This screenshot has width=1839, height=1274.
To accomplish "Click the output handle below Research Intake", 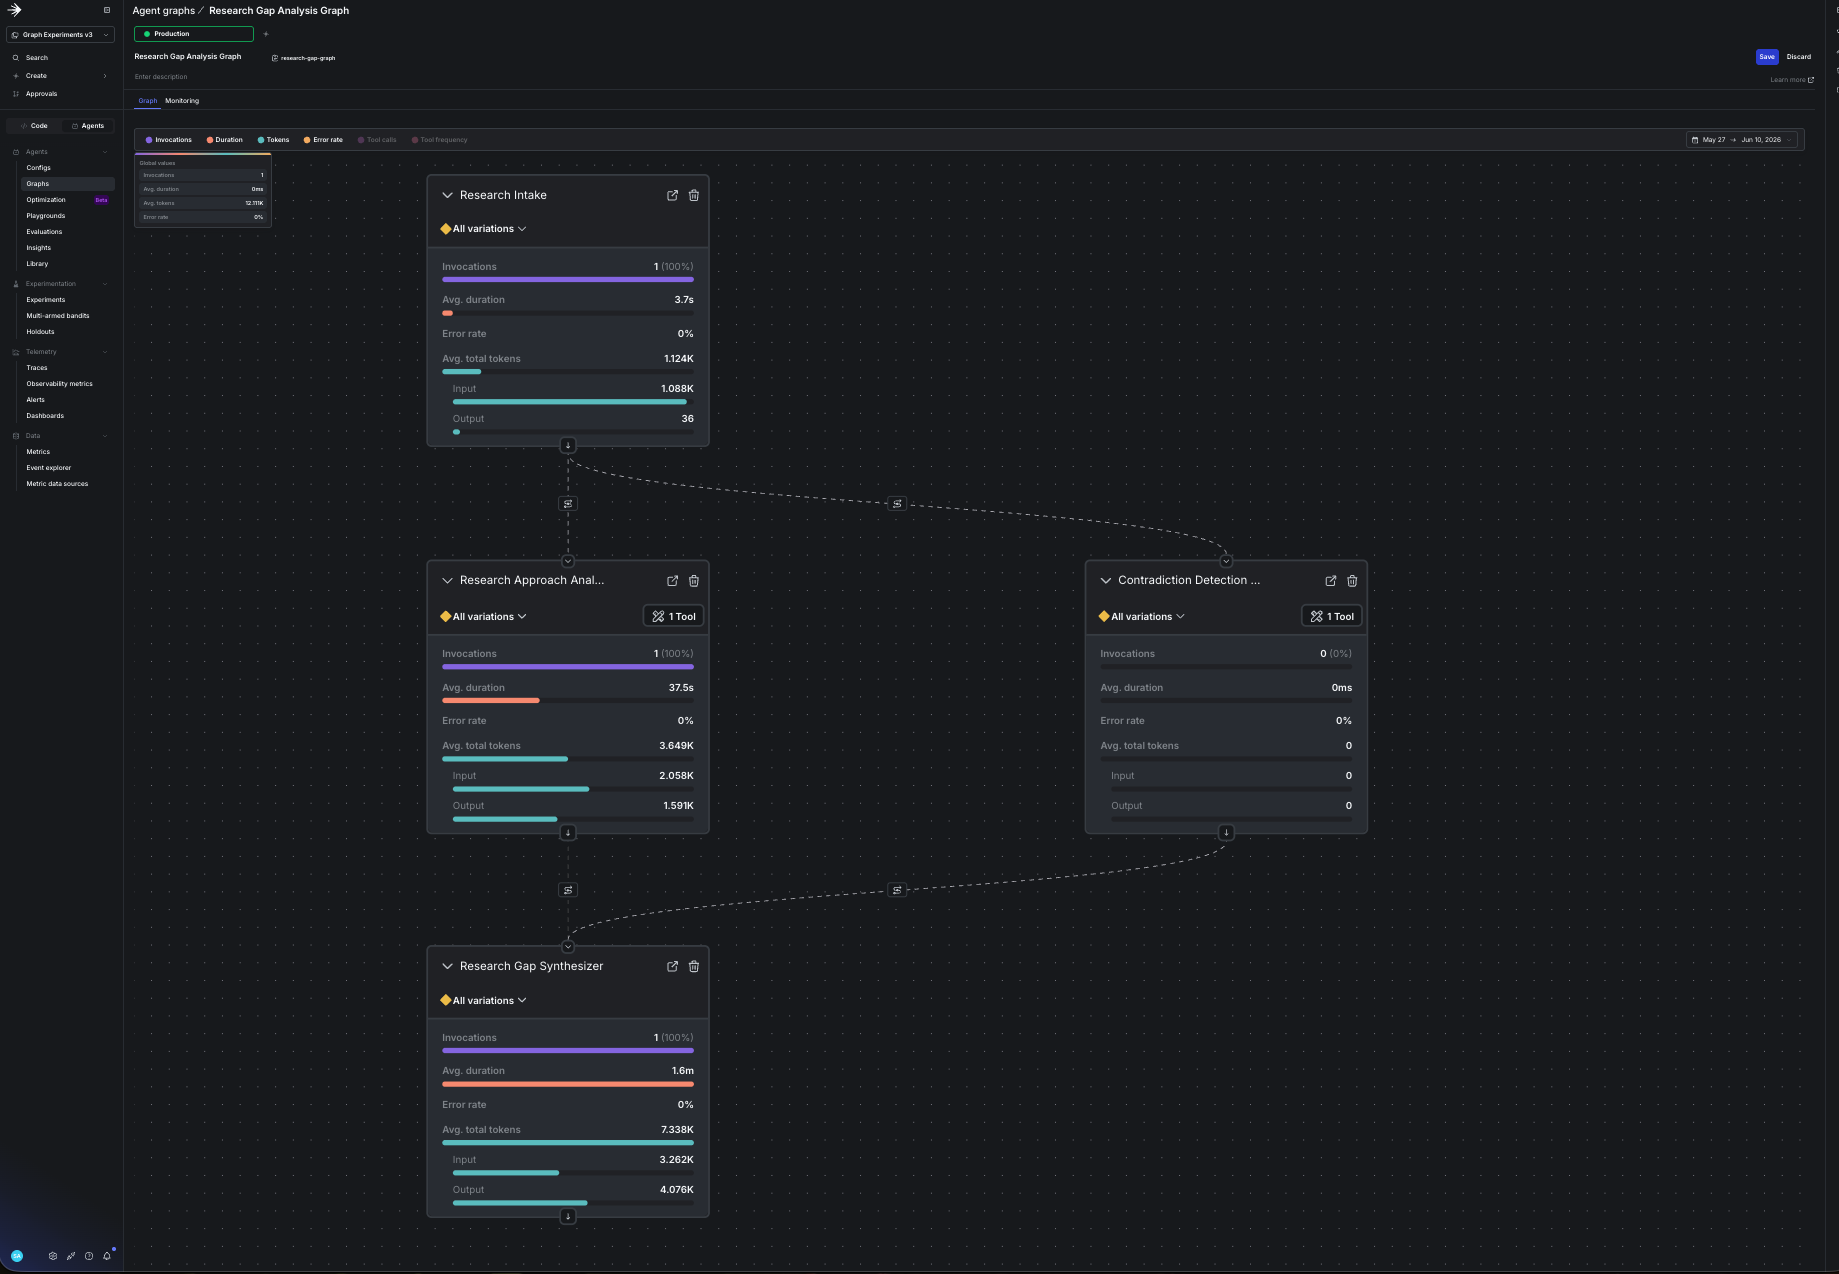I will coord(568,445).
